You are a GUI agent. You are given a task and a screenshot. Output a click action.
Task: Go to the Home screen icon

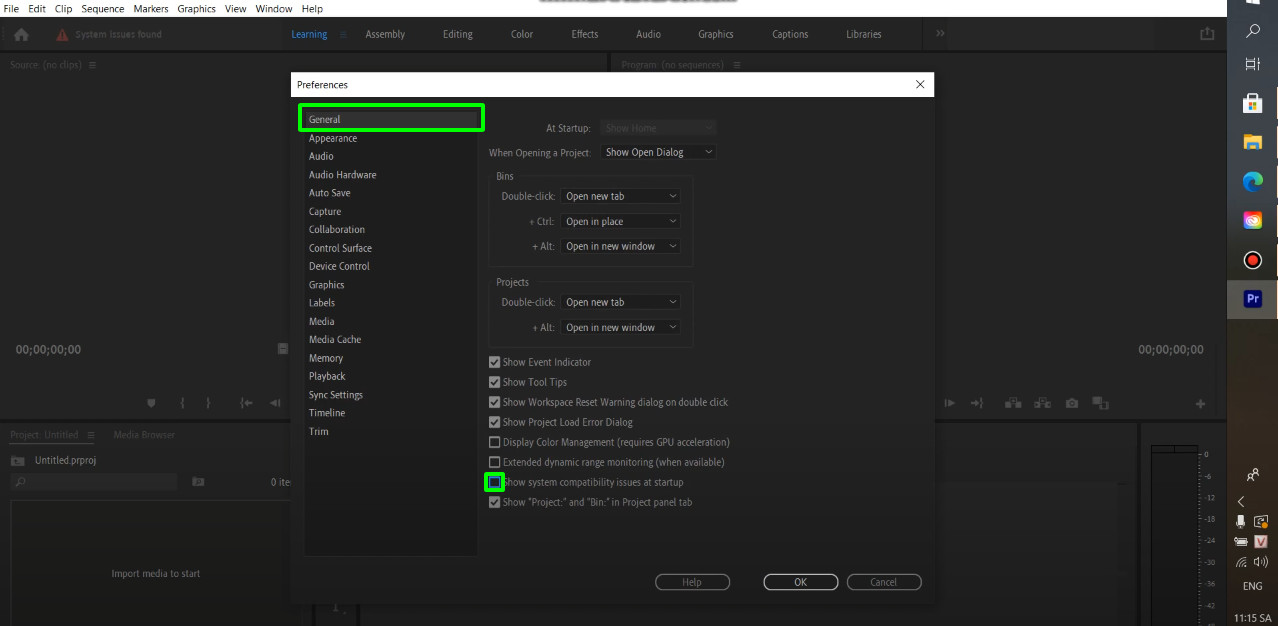tap(21, 34)
